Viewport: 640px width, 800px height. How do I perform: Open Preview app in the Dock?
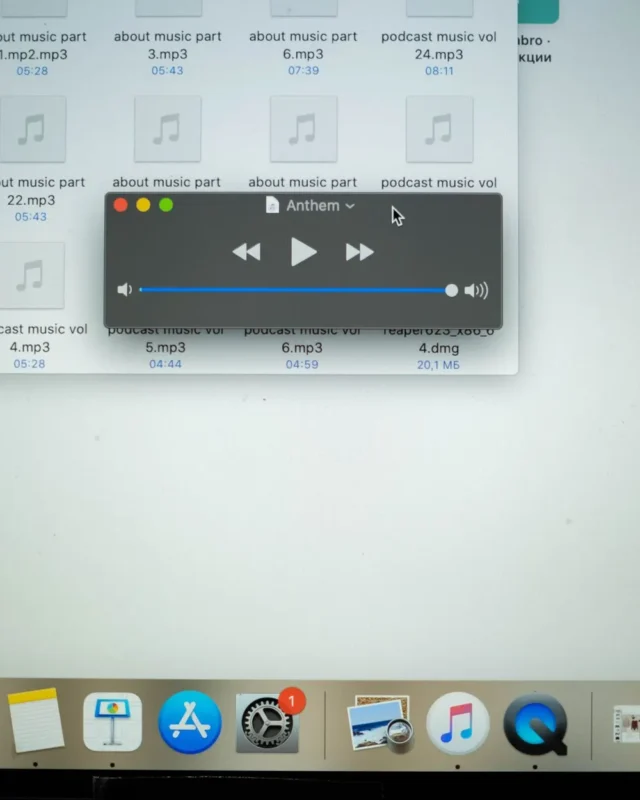(x=380, y=723)
